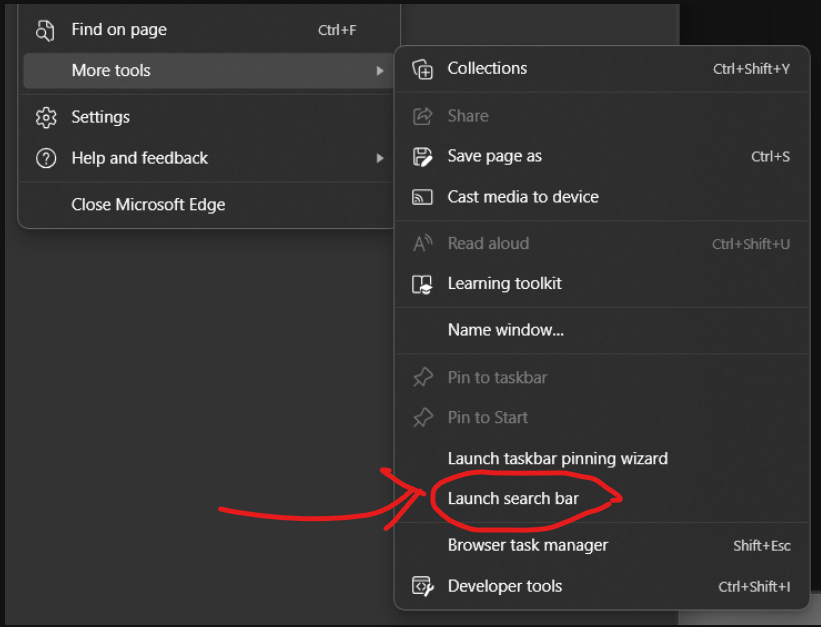Click the Find on page magnifier icon
This screenshot has height=627, width=821.
coord(45,30)
